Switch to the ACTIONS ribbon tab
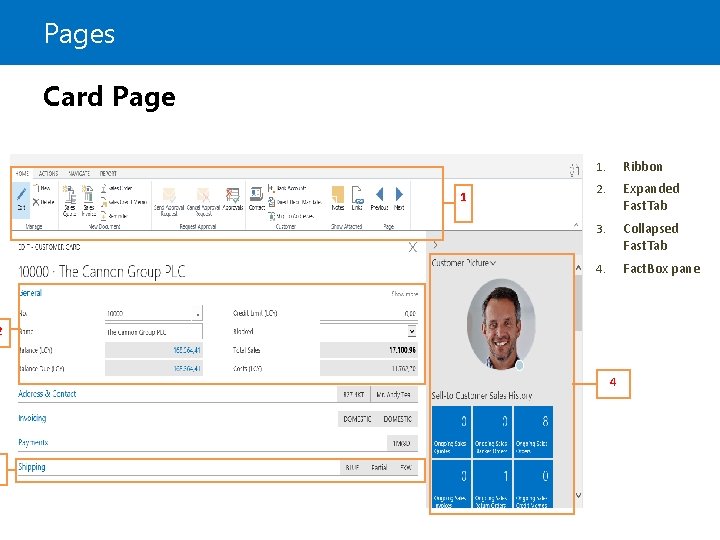720x540 pixels. pyautogui.click(x=48, y=174)
